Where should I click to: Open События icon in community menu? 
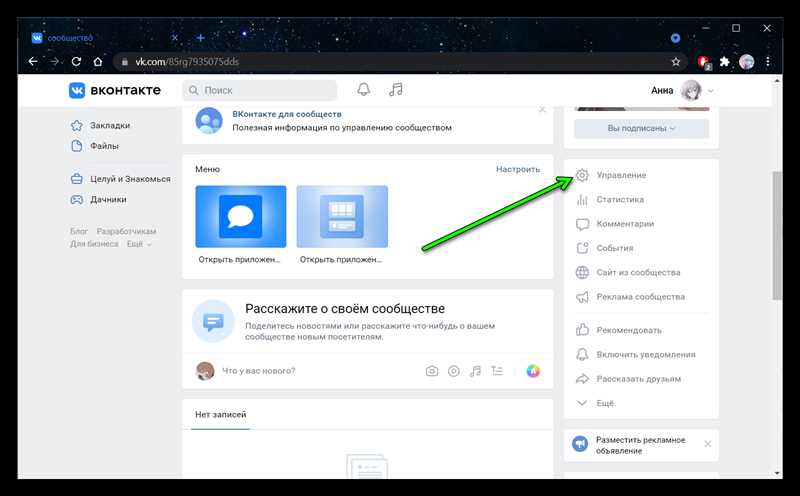(582, 248)
